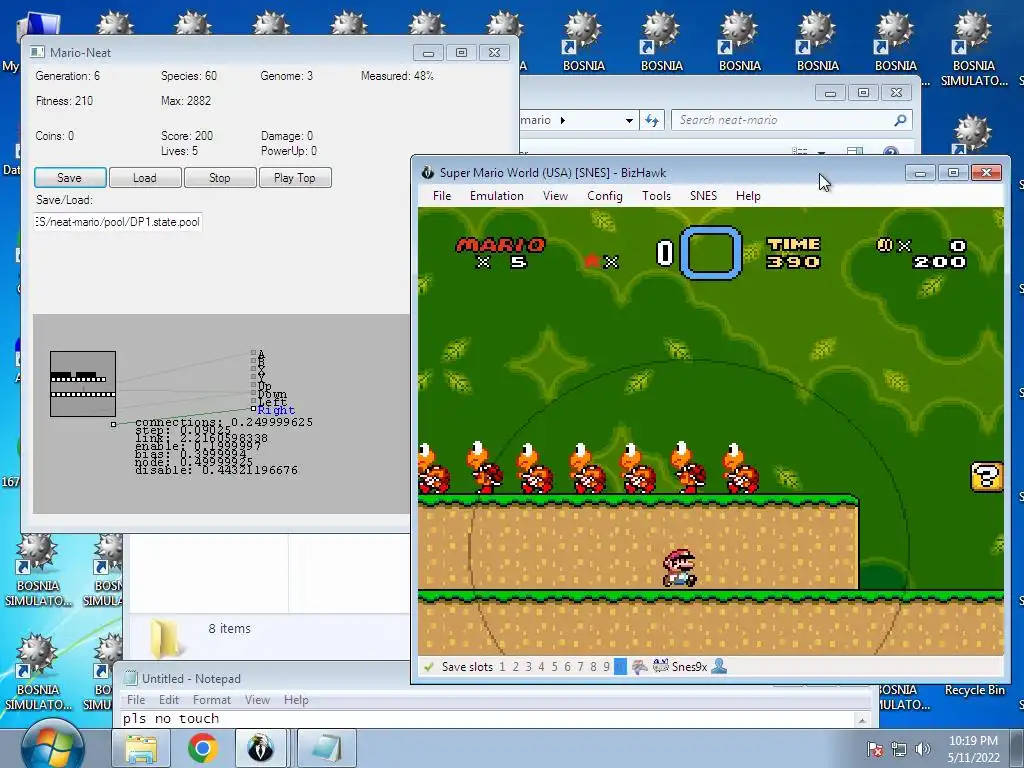This screenshot has width=1024, height=768.
Task: Click the Snes9x core icon in status bar
Action: (x=660, y=667)
